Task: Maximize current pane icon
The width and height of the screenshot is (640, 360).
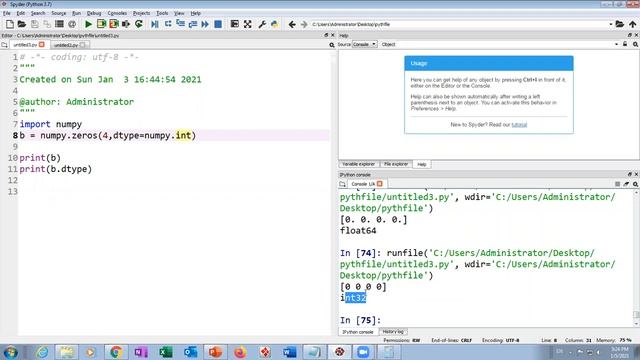Action: coord(235,24)
